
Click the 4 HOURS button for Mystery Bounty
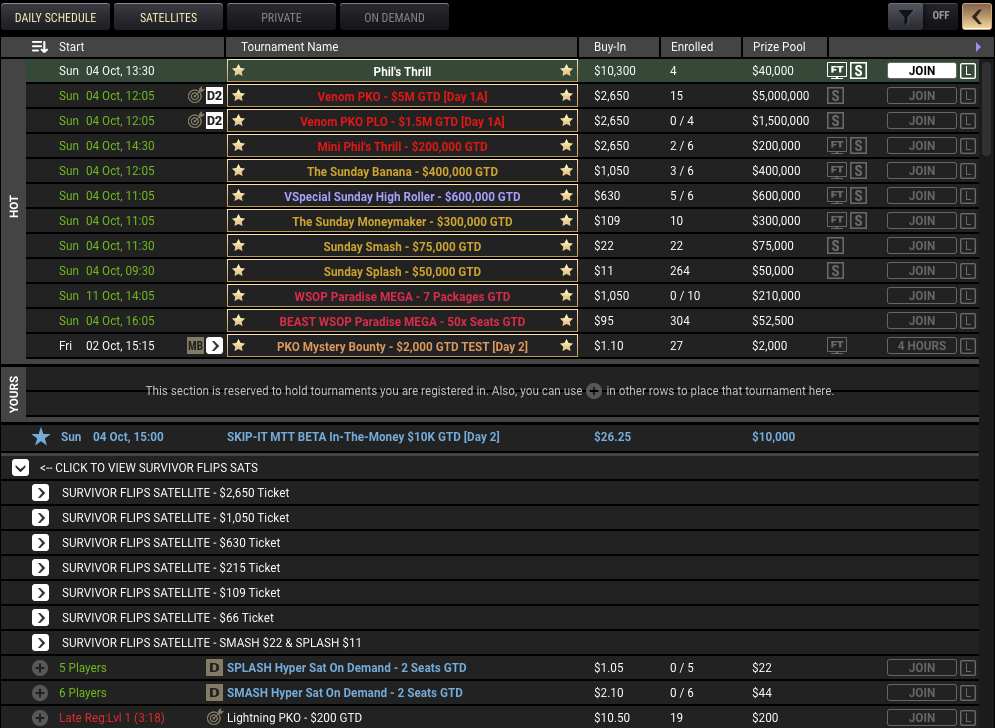(921, 346)
